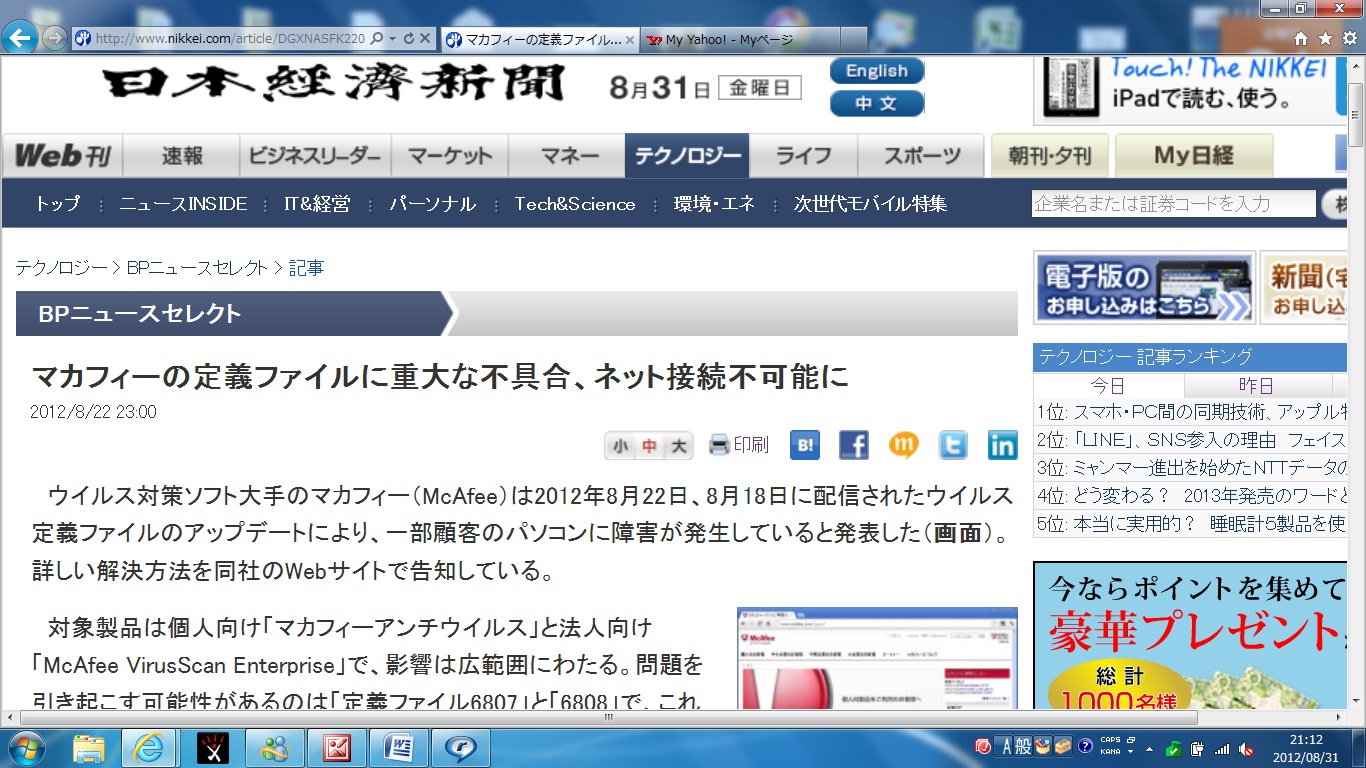Open Windows Explorer from the taskbar
1366x768 pixels.
[x=89, y=748]
